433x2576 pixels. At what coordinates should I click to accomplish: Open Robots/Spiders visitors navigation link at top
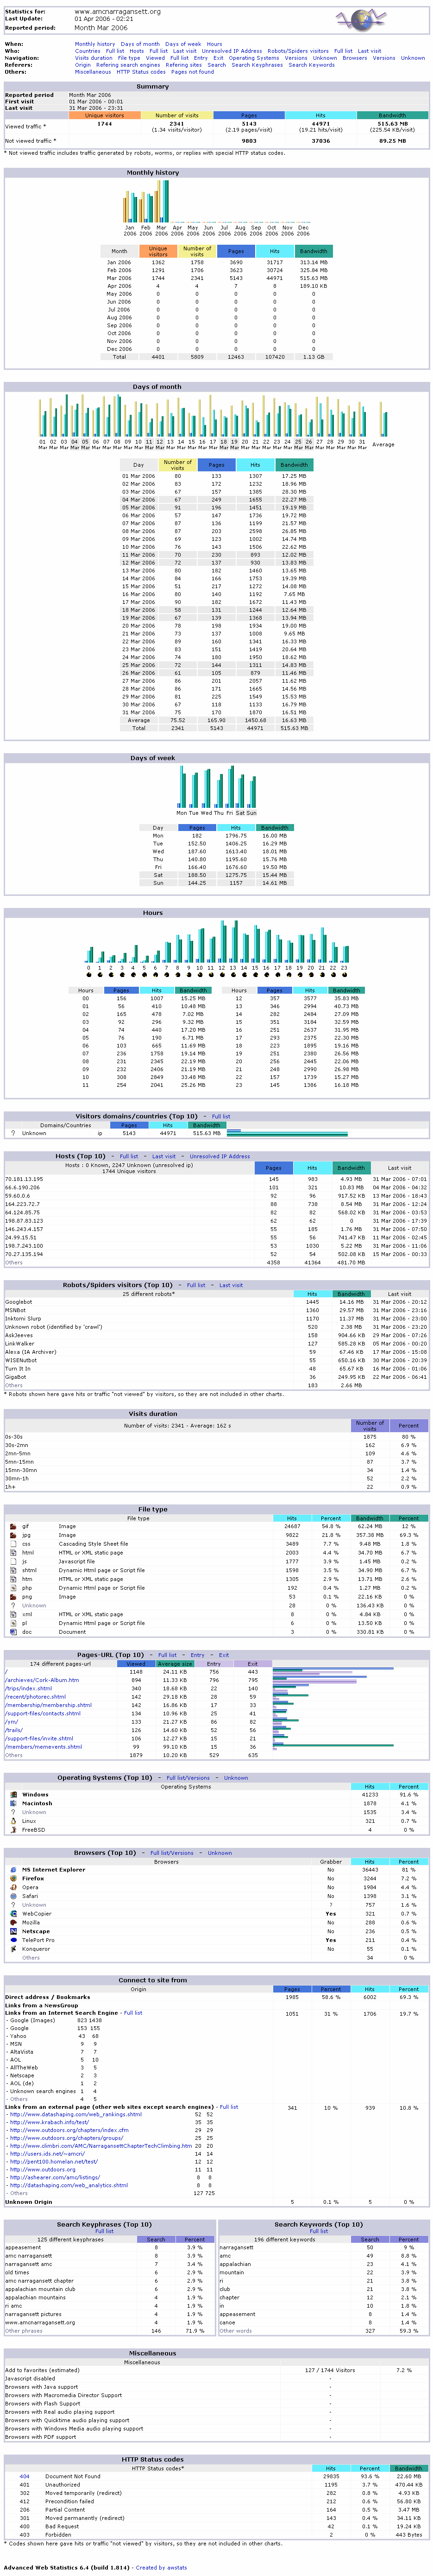pyautogui.click(x=298, y=51)
